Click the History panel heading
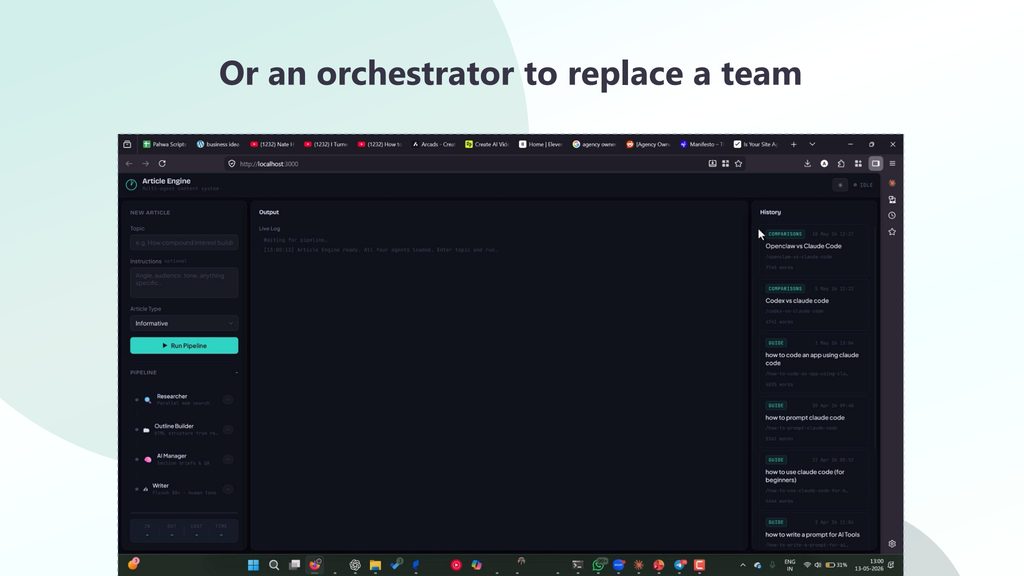This screenshot has height=576, width=1024. 770,212
